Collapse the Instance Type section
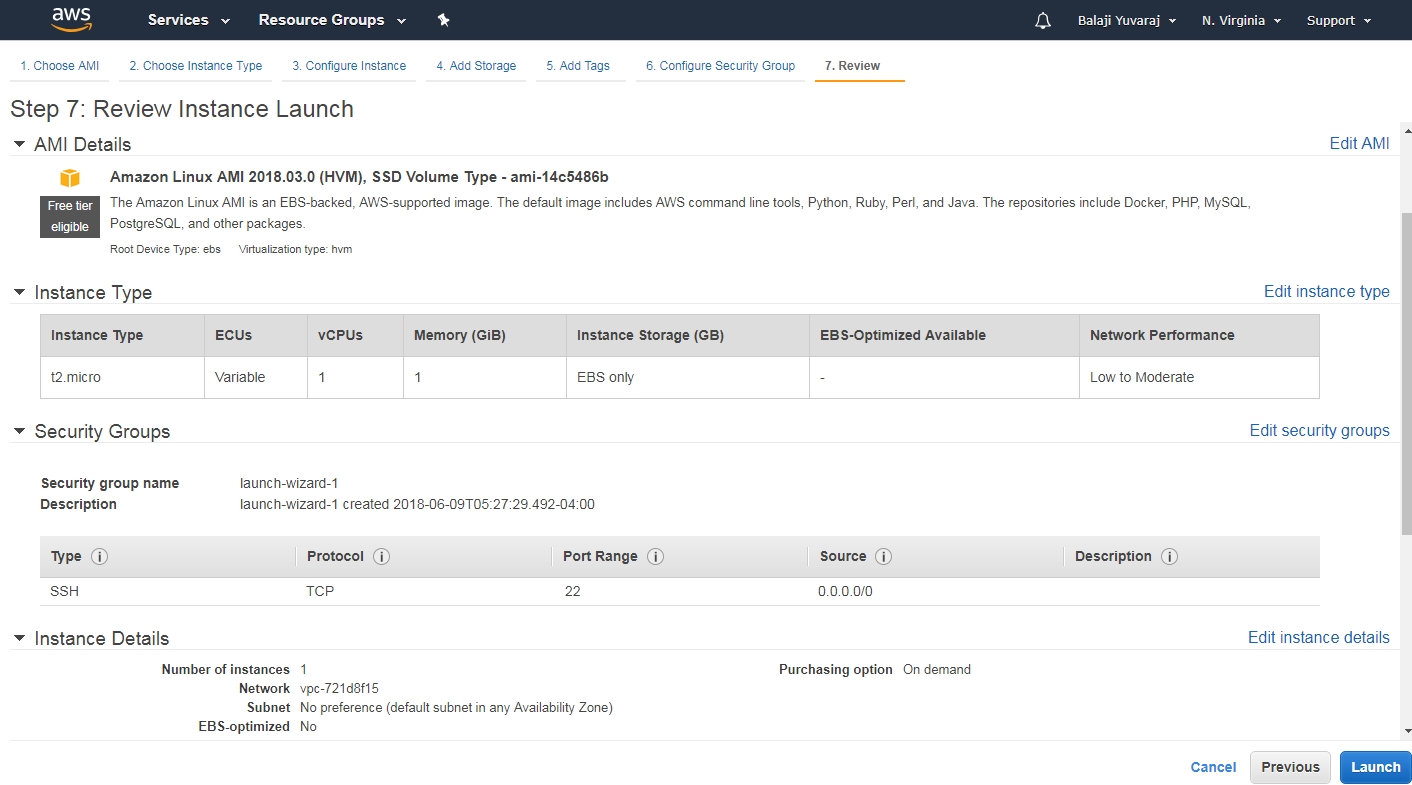Viewport: 1412px width, 785px height. point(19,292)
